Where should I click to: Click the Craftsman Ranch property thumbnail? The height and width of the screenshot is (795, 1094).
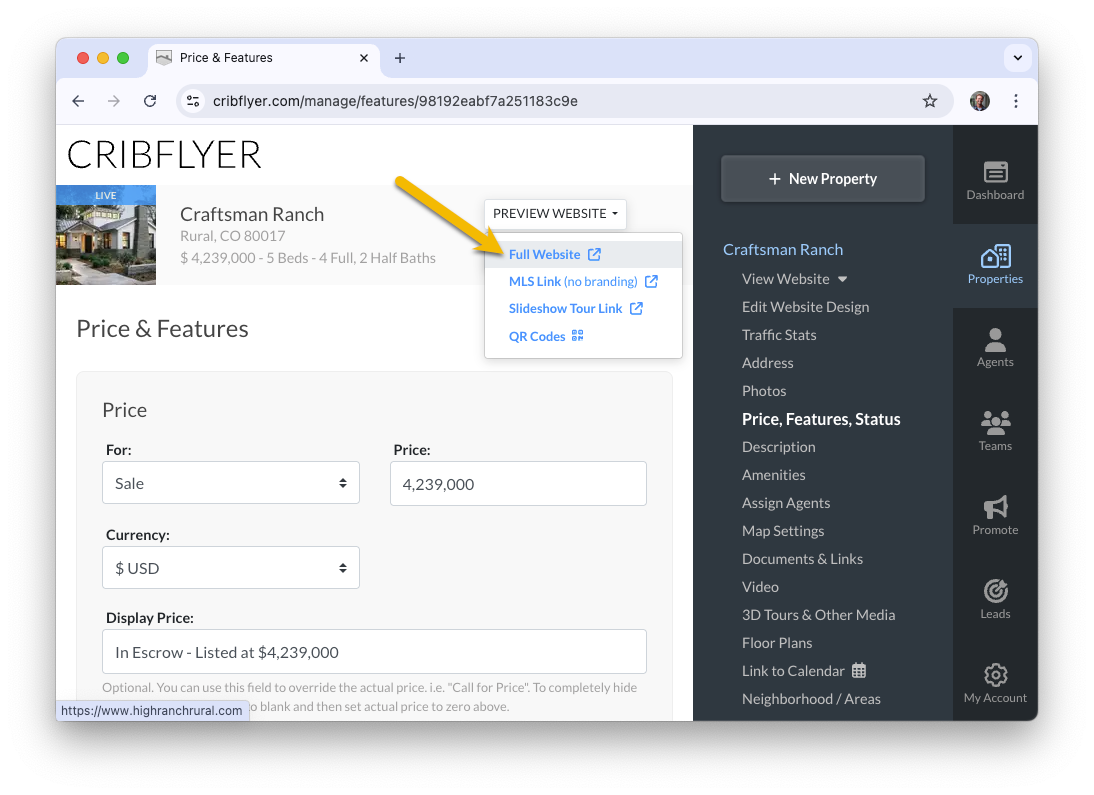coord(106,235)
